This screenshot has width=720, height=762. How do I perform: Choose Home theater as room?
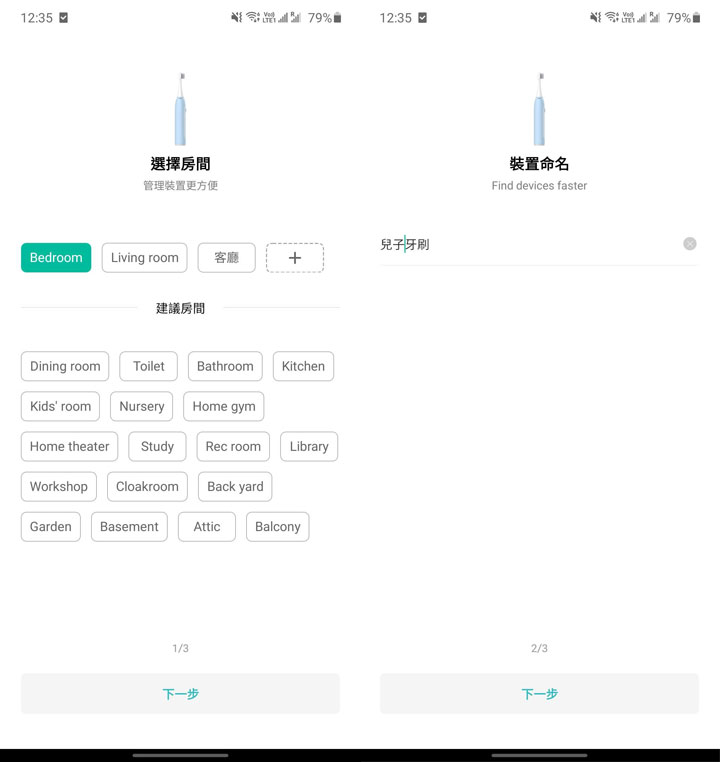69,447
